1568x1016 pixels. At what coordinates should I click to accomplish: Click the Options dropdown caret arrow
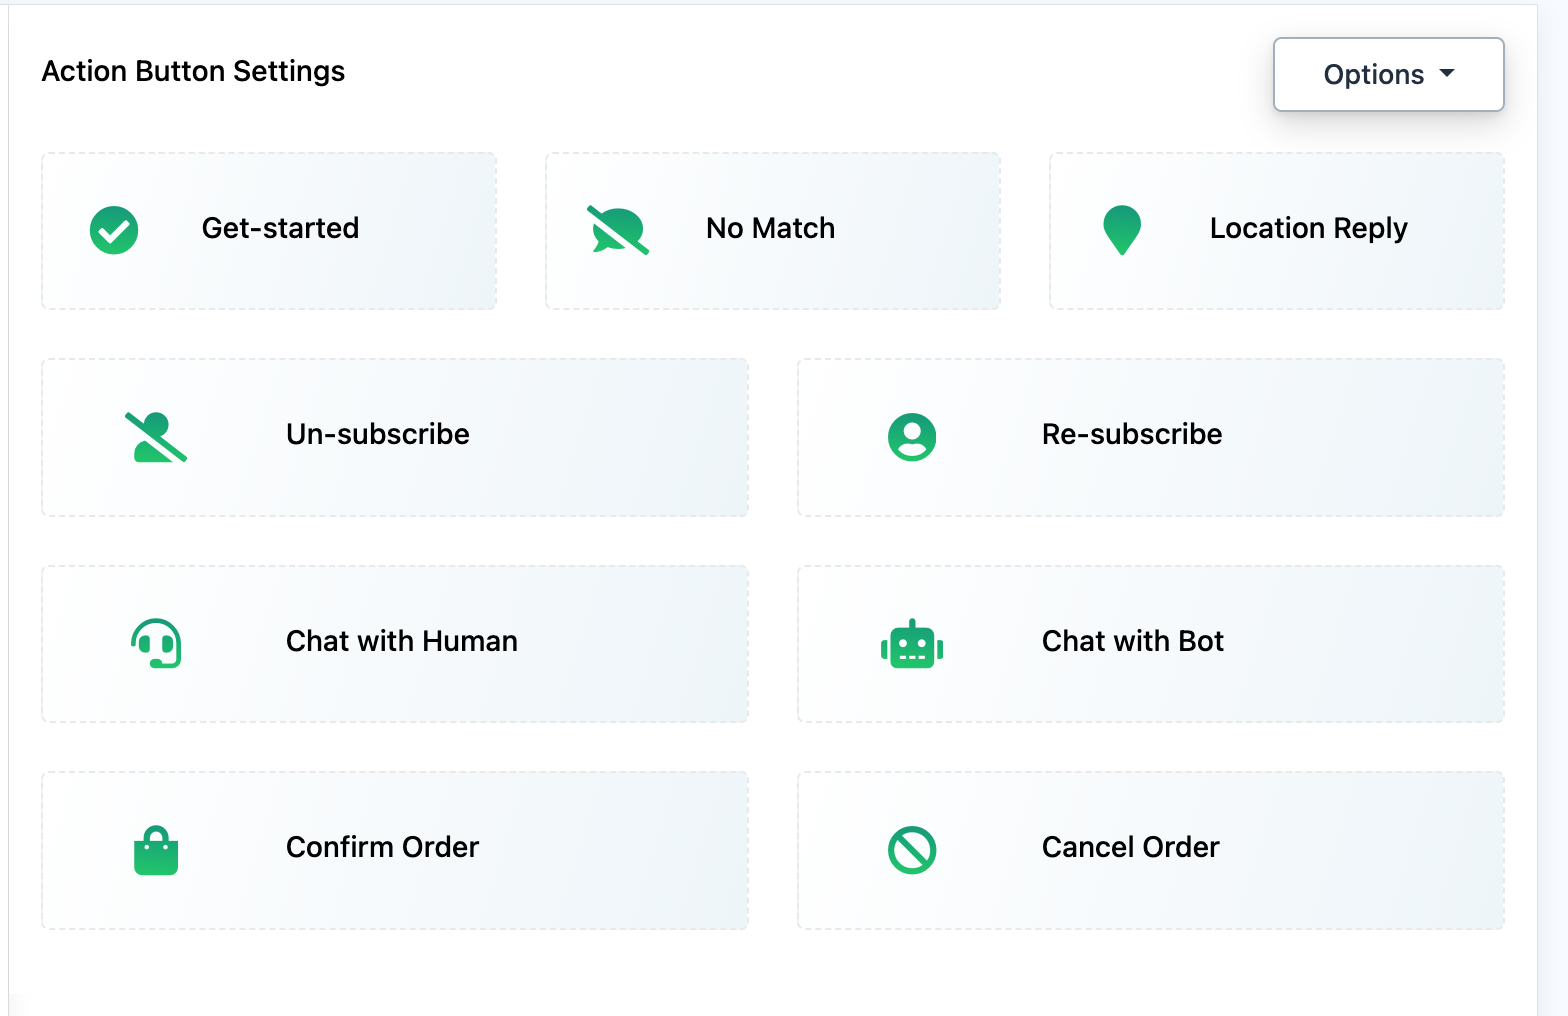[x=1447, y=74]
